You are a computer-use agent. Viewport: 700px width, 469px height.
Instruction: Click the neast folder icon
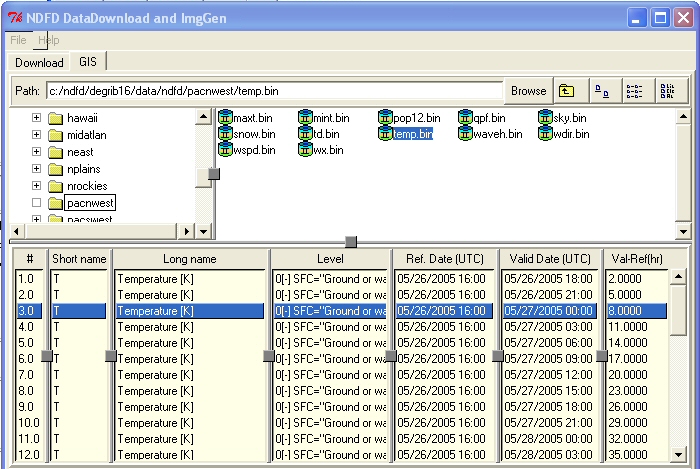click(x=55, y=152)
